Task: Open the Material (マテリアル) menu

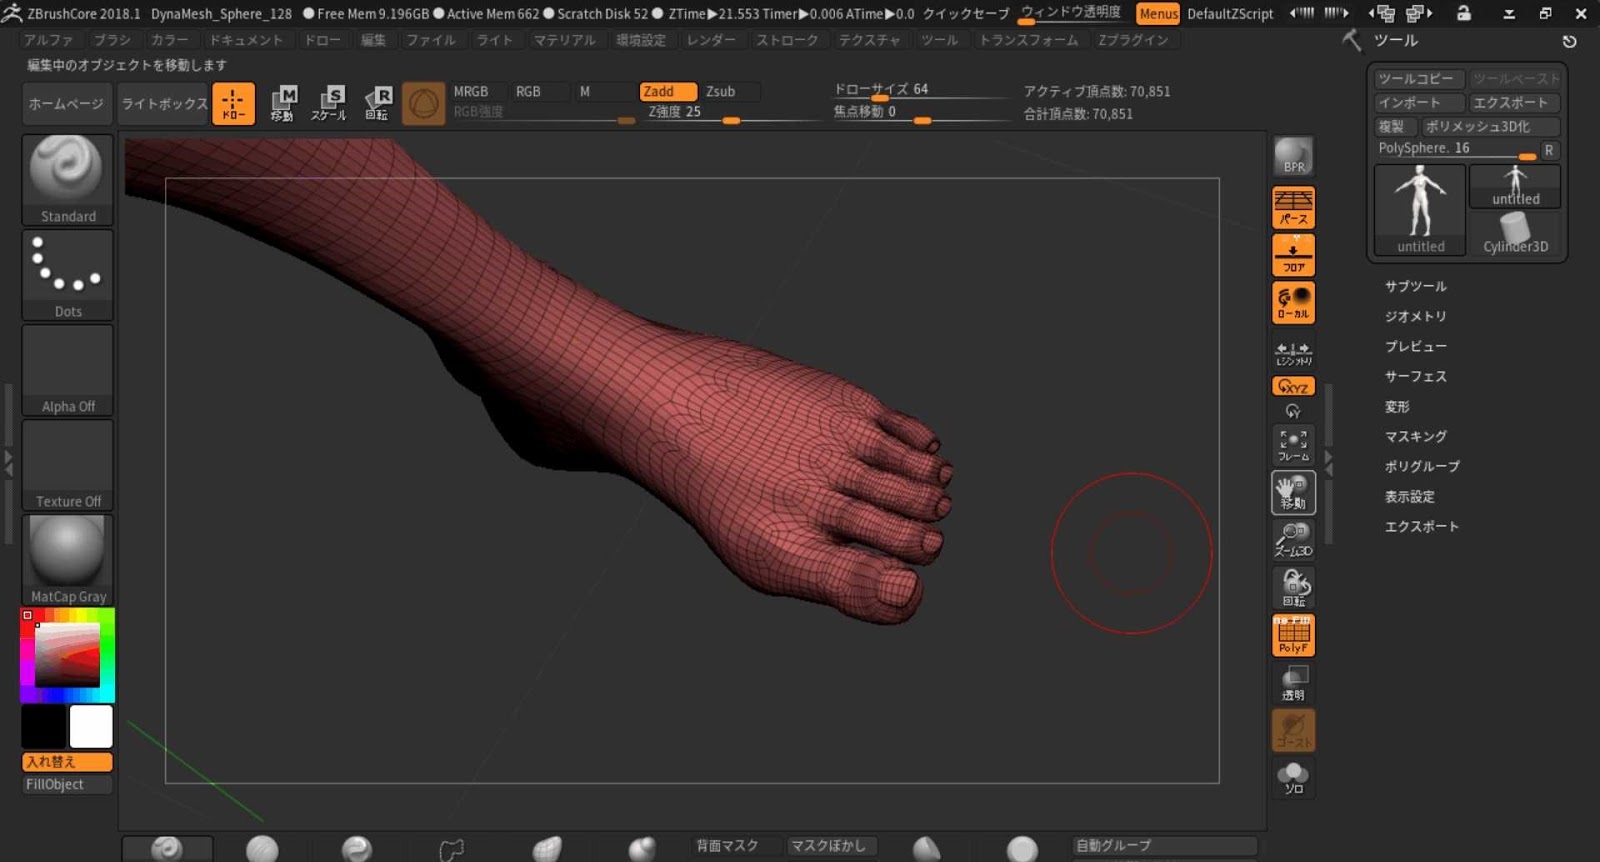Action: (x=564, y=40)
